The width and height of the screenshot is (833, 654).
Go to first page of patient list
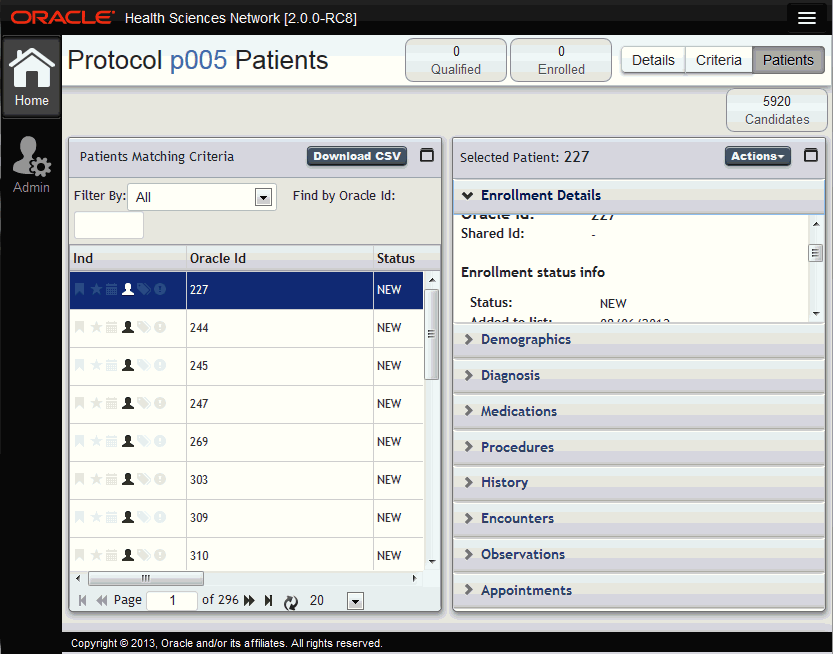click(x=82, y=601)
